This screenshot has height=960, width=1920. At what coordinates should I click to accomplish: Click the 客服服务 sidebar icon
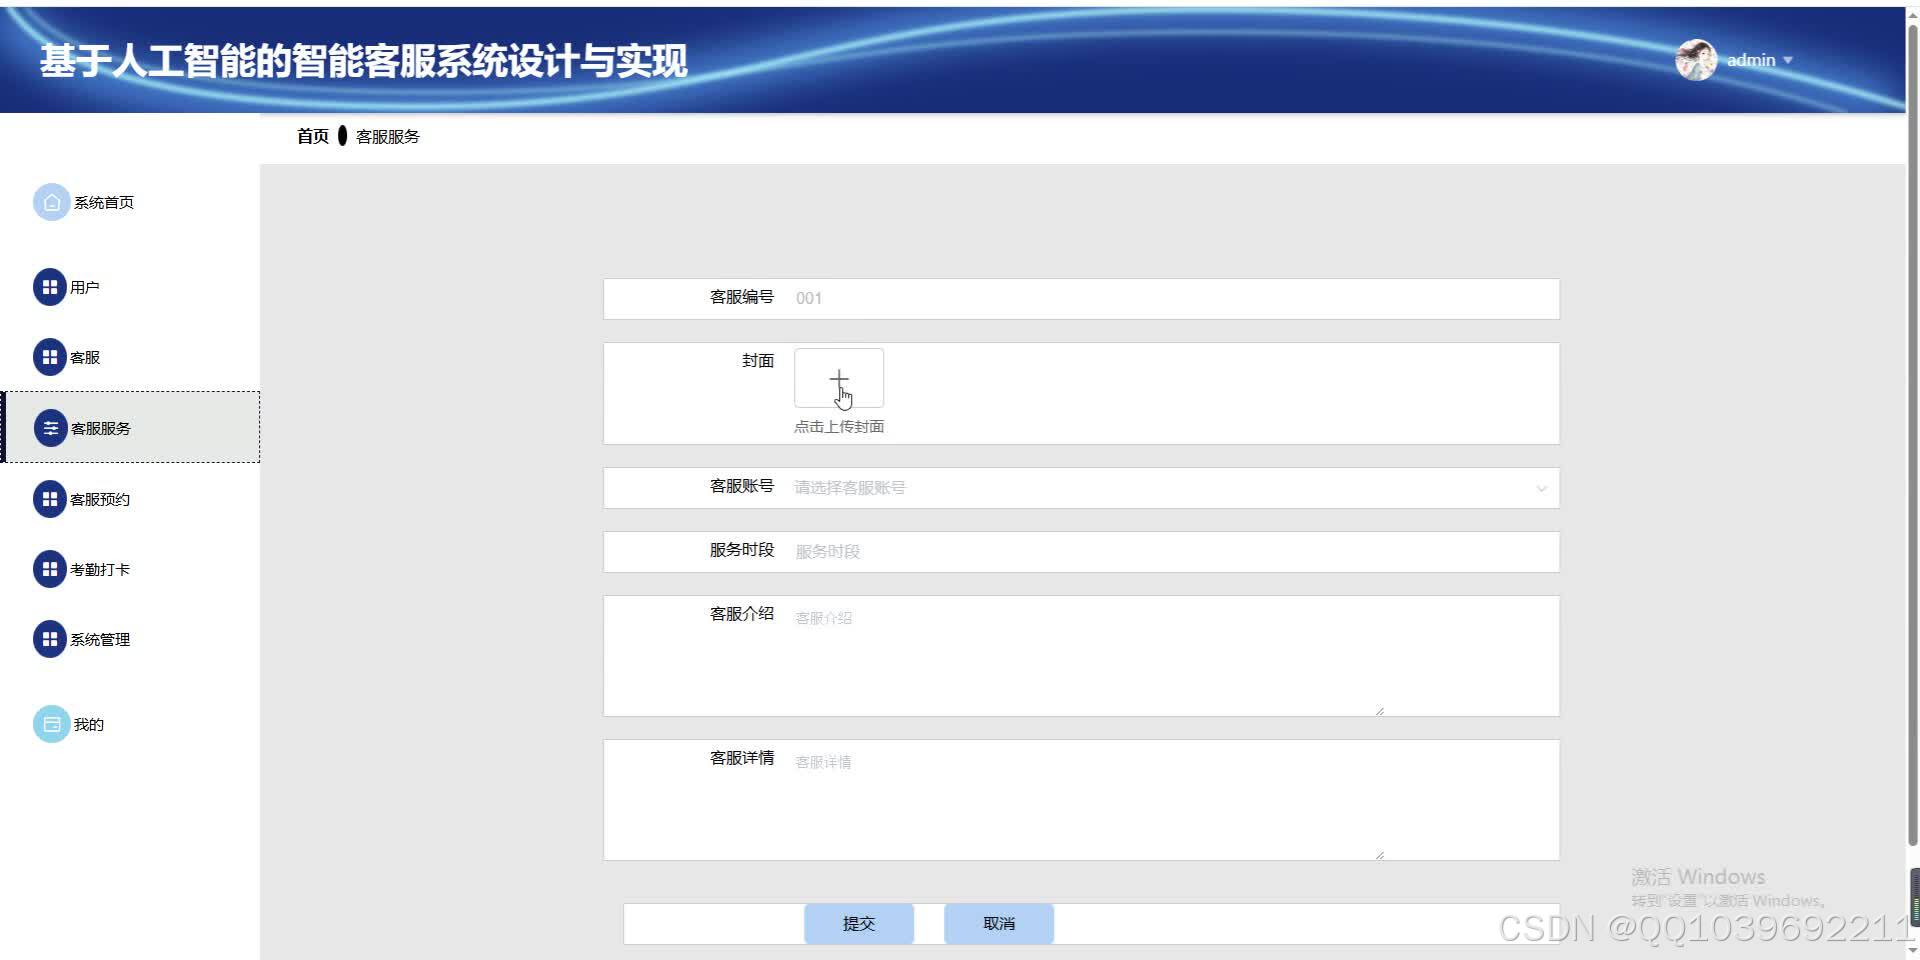pyautogui.click(x=52, y=427)
